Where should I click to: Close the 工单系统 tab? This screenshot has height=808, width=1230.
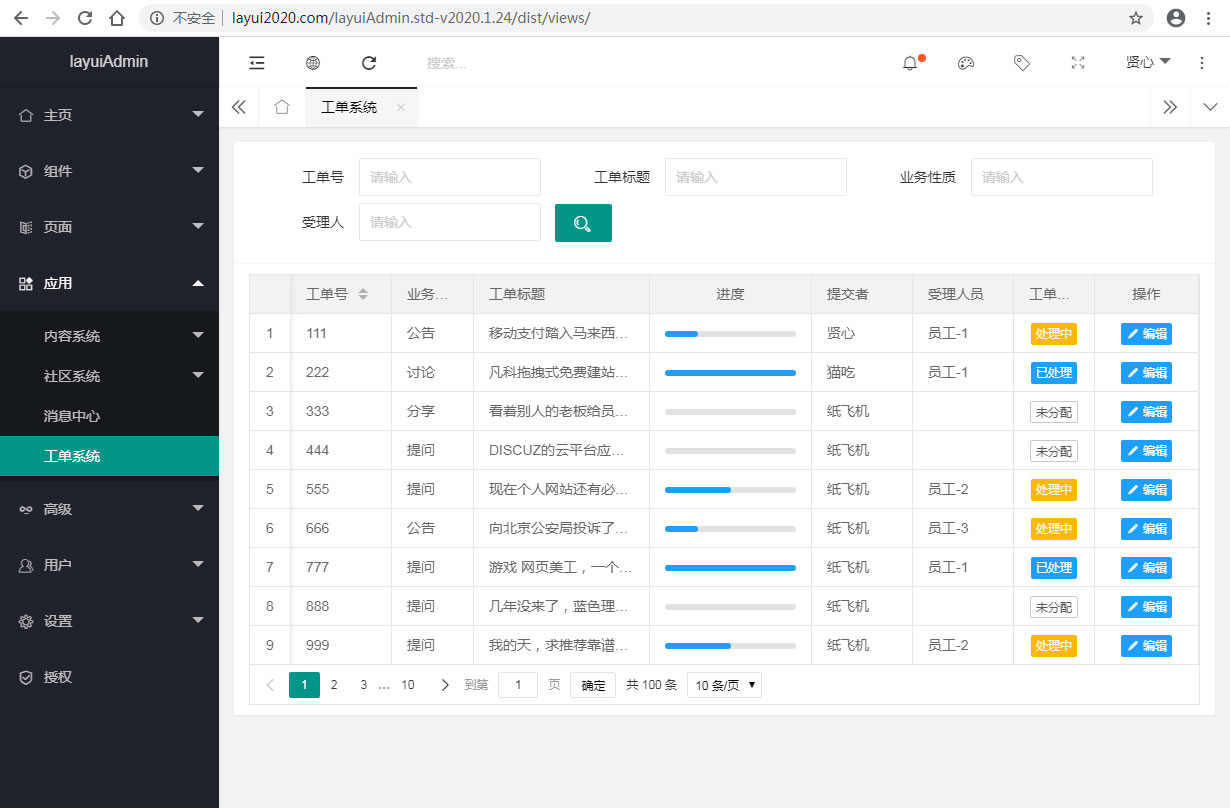coord(401,108)
